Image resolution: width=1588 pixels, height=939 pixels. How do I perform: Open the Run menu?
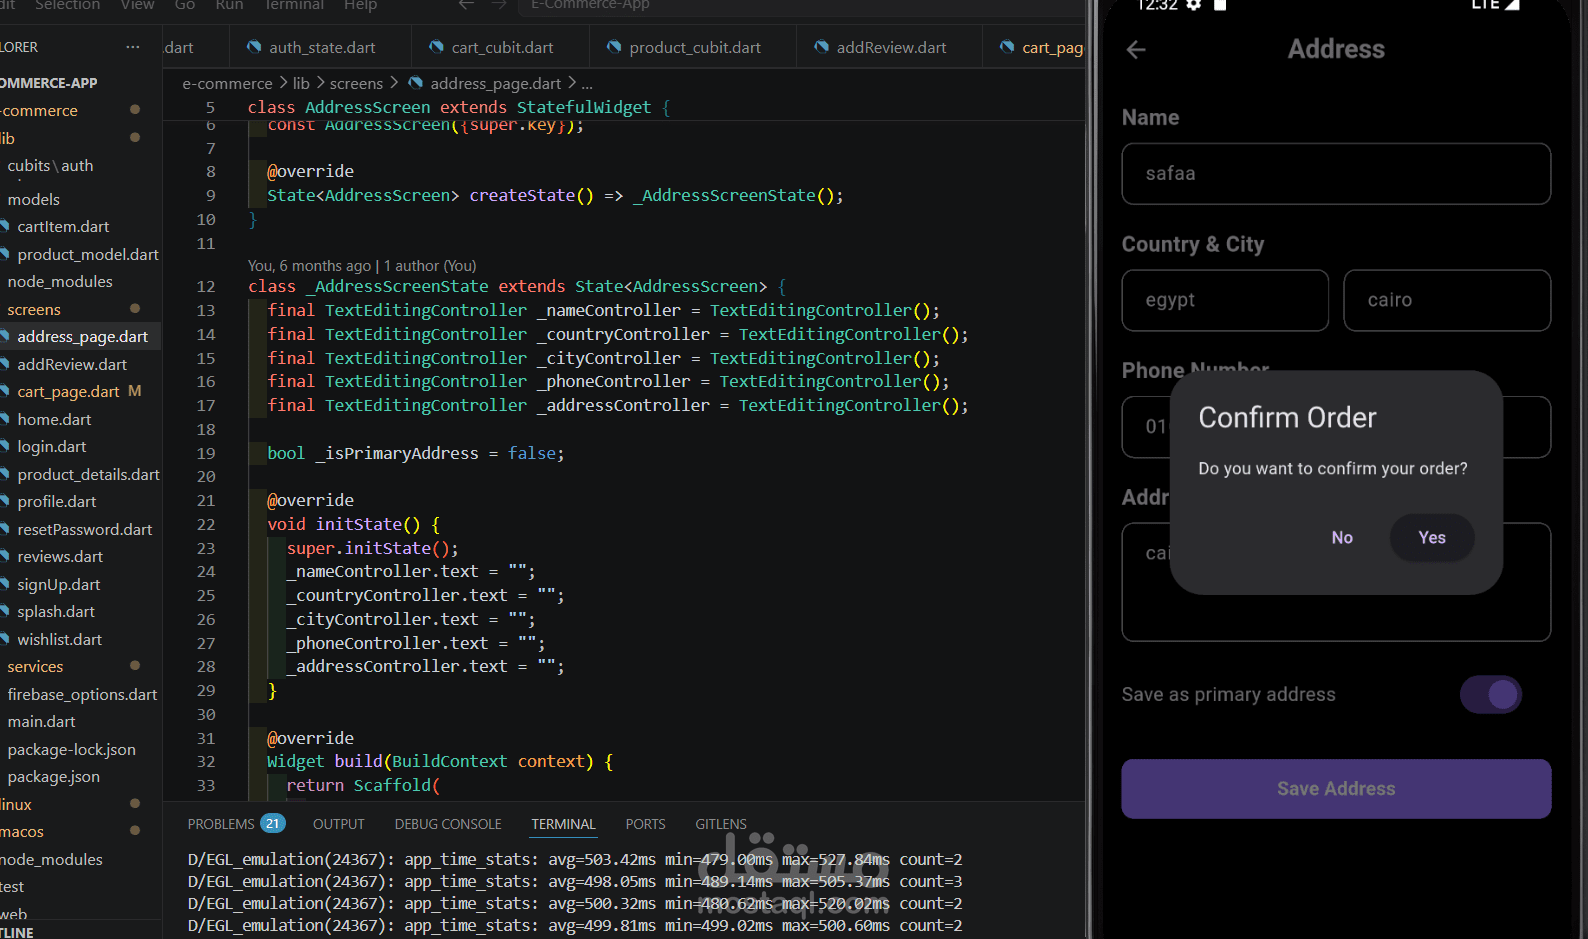tap(229, 5)
